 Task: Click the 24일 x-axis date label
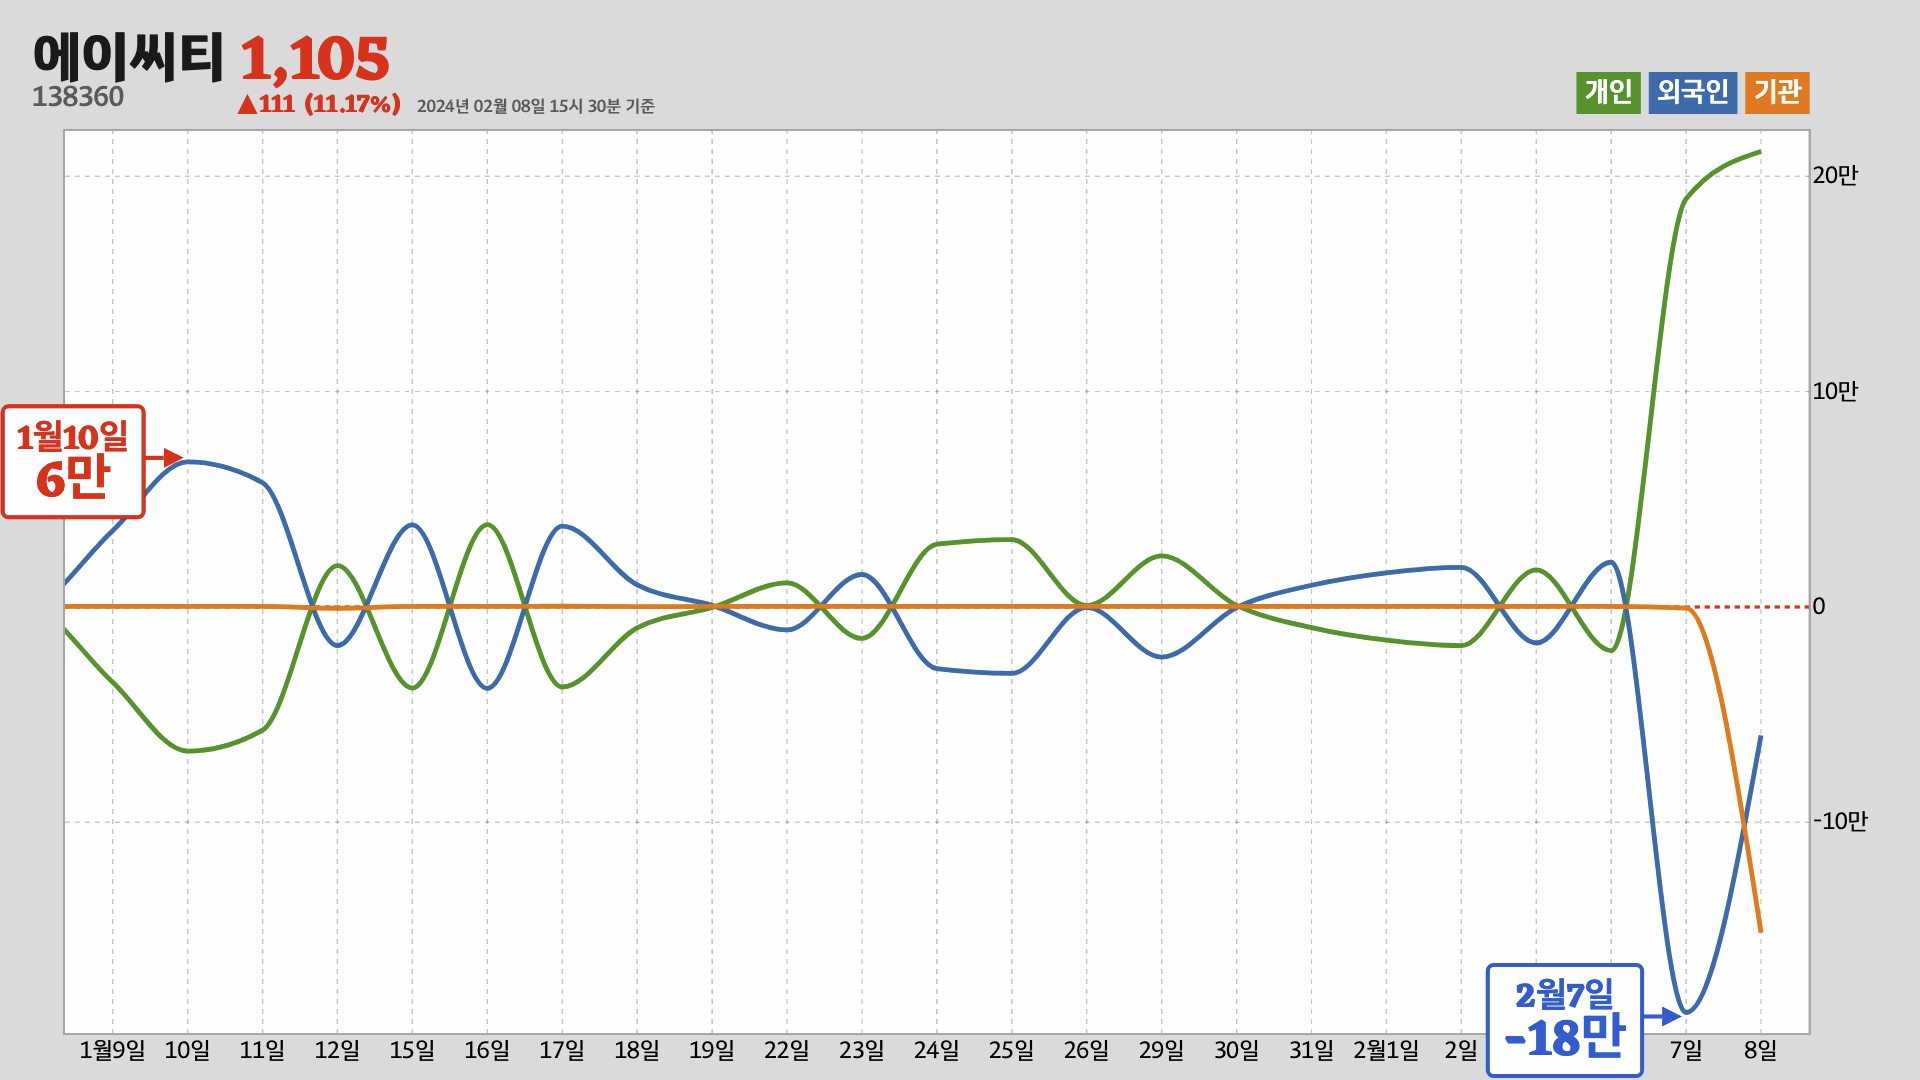coord(937,1051)
